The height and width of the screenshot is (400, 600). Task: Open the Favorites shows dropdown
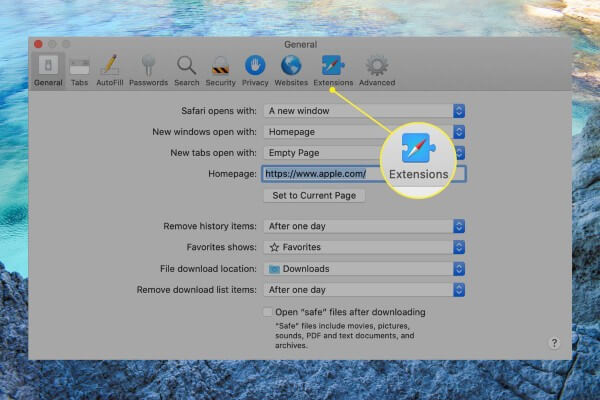pyautogui.click(x=364, y=247)
